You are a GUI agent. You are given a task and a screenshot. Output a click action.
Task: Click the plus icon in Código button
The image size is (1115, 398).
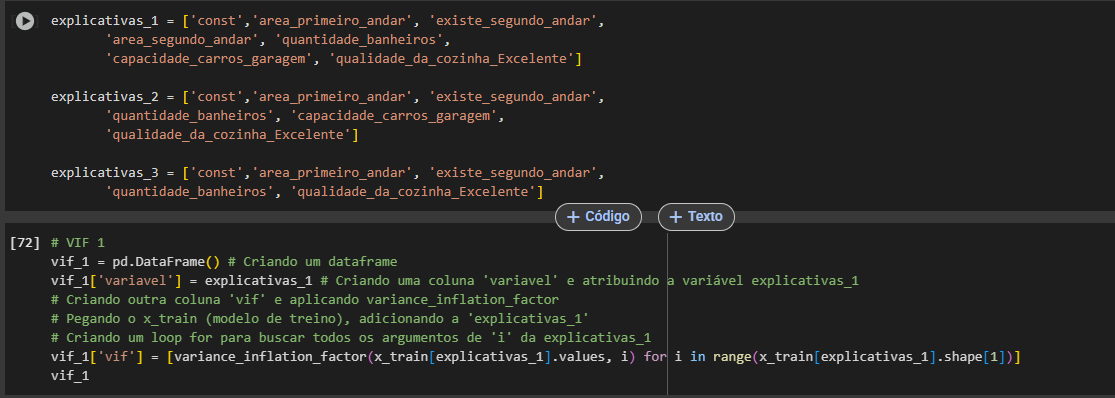(x=573, y=217)
